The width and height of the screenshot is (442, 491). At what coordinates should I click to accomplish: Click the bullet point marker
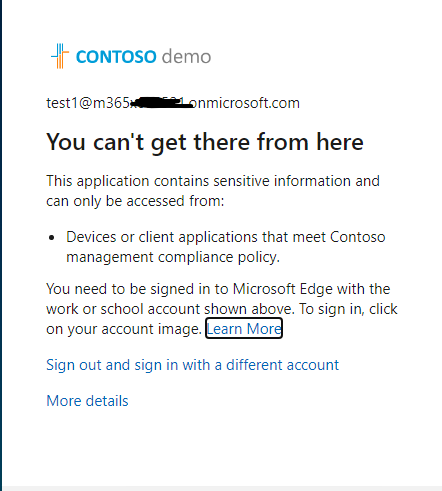[51, 237]
